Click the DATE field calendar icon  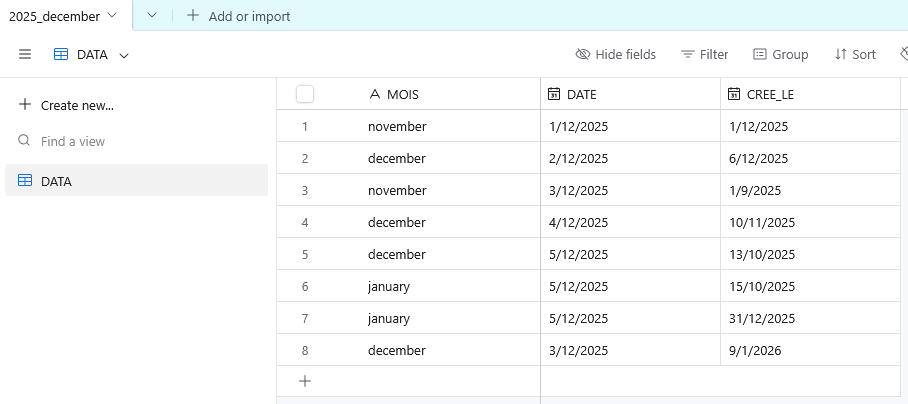pos(554,94)
